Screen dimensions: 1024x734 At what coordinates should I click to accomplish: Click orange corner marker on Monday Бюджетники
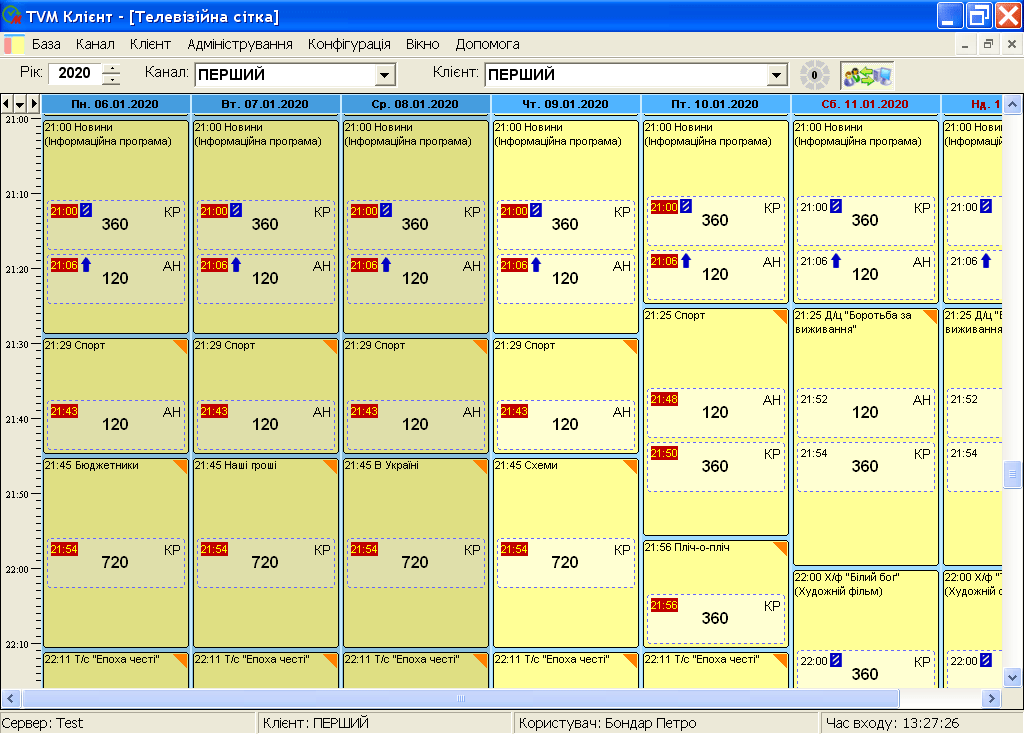[182, 465]
